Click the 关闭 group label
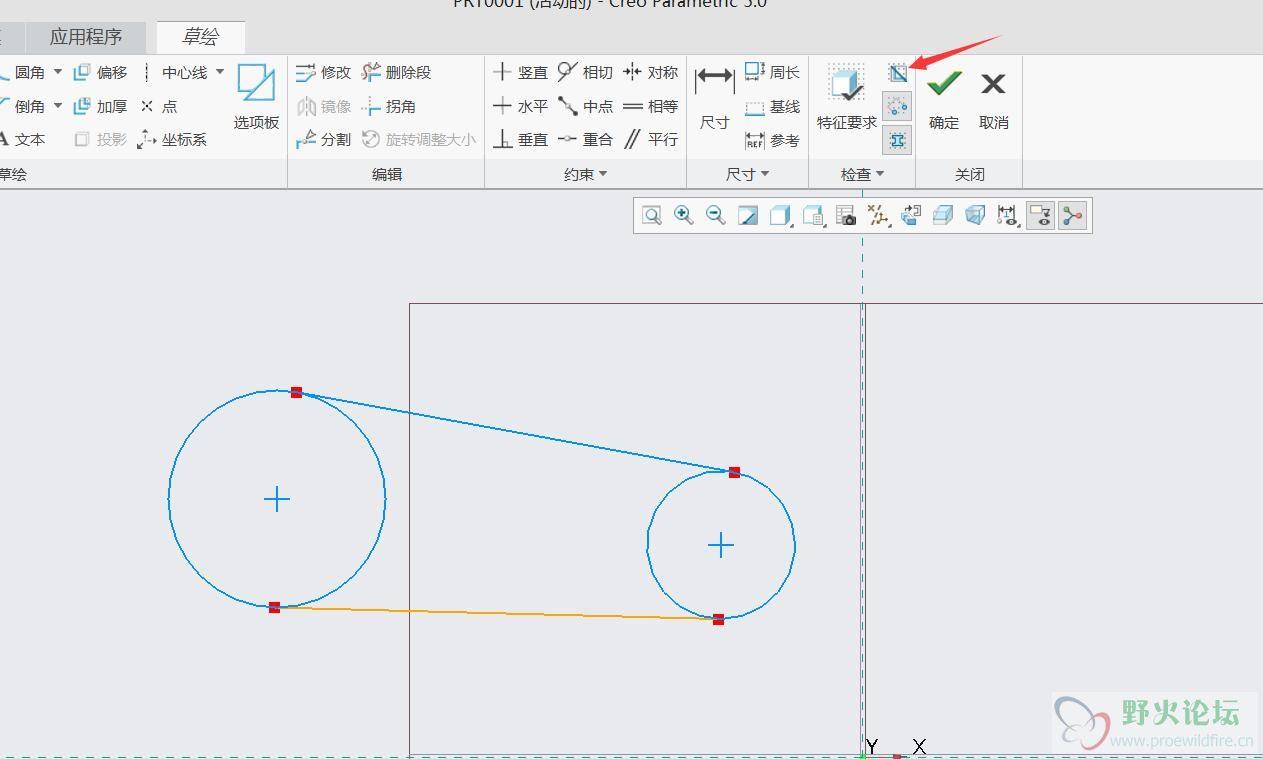1263x759 pixels. pyautogui.click(x=970, y=174)
